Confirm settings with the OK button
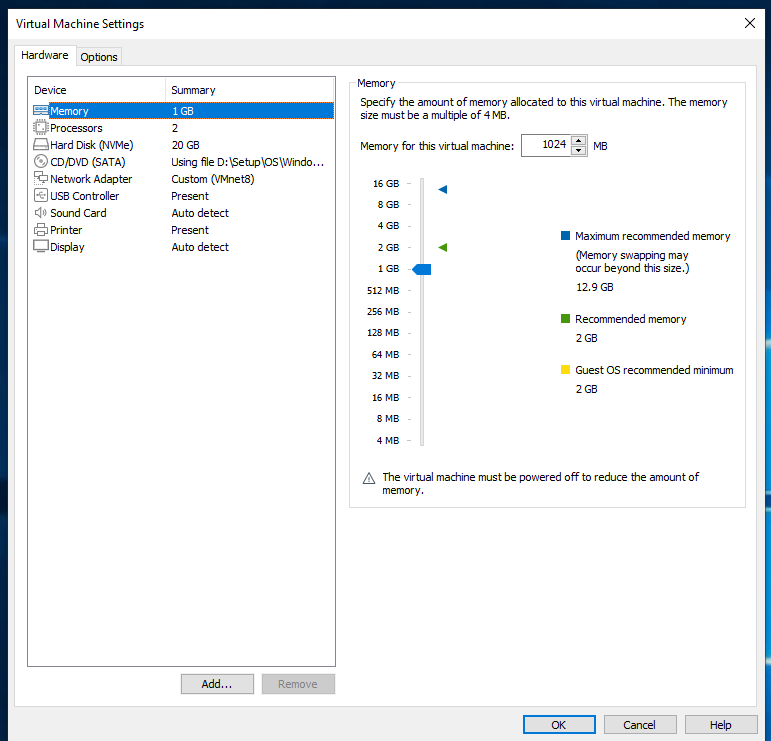The width and height of the screenshot is (771, 741). coord(559,725)
